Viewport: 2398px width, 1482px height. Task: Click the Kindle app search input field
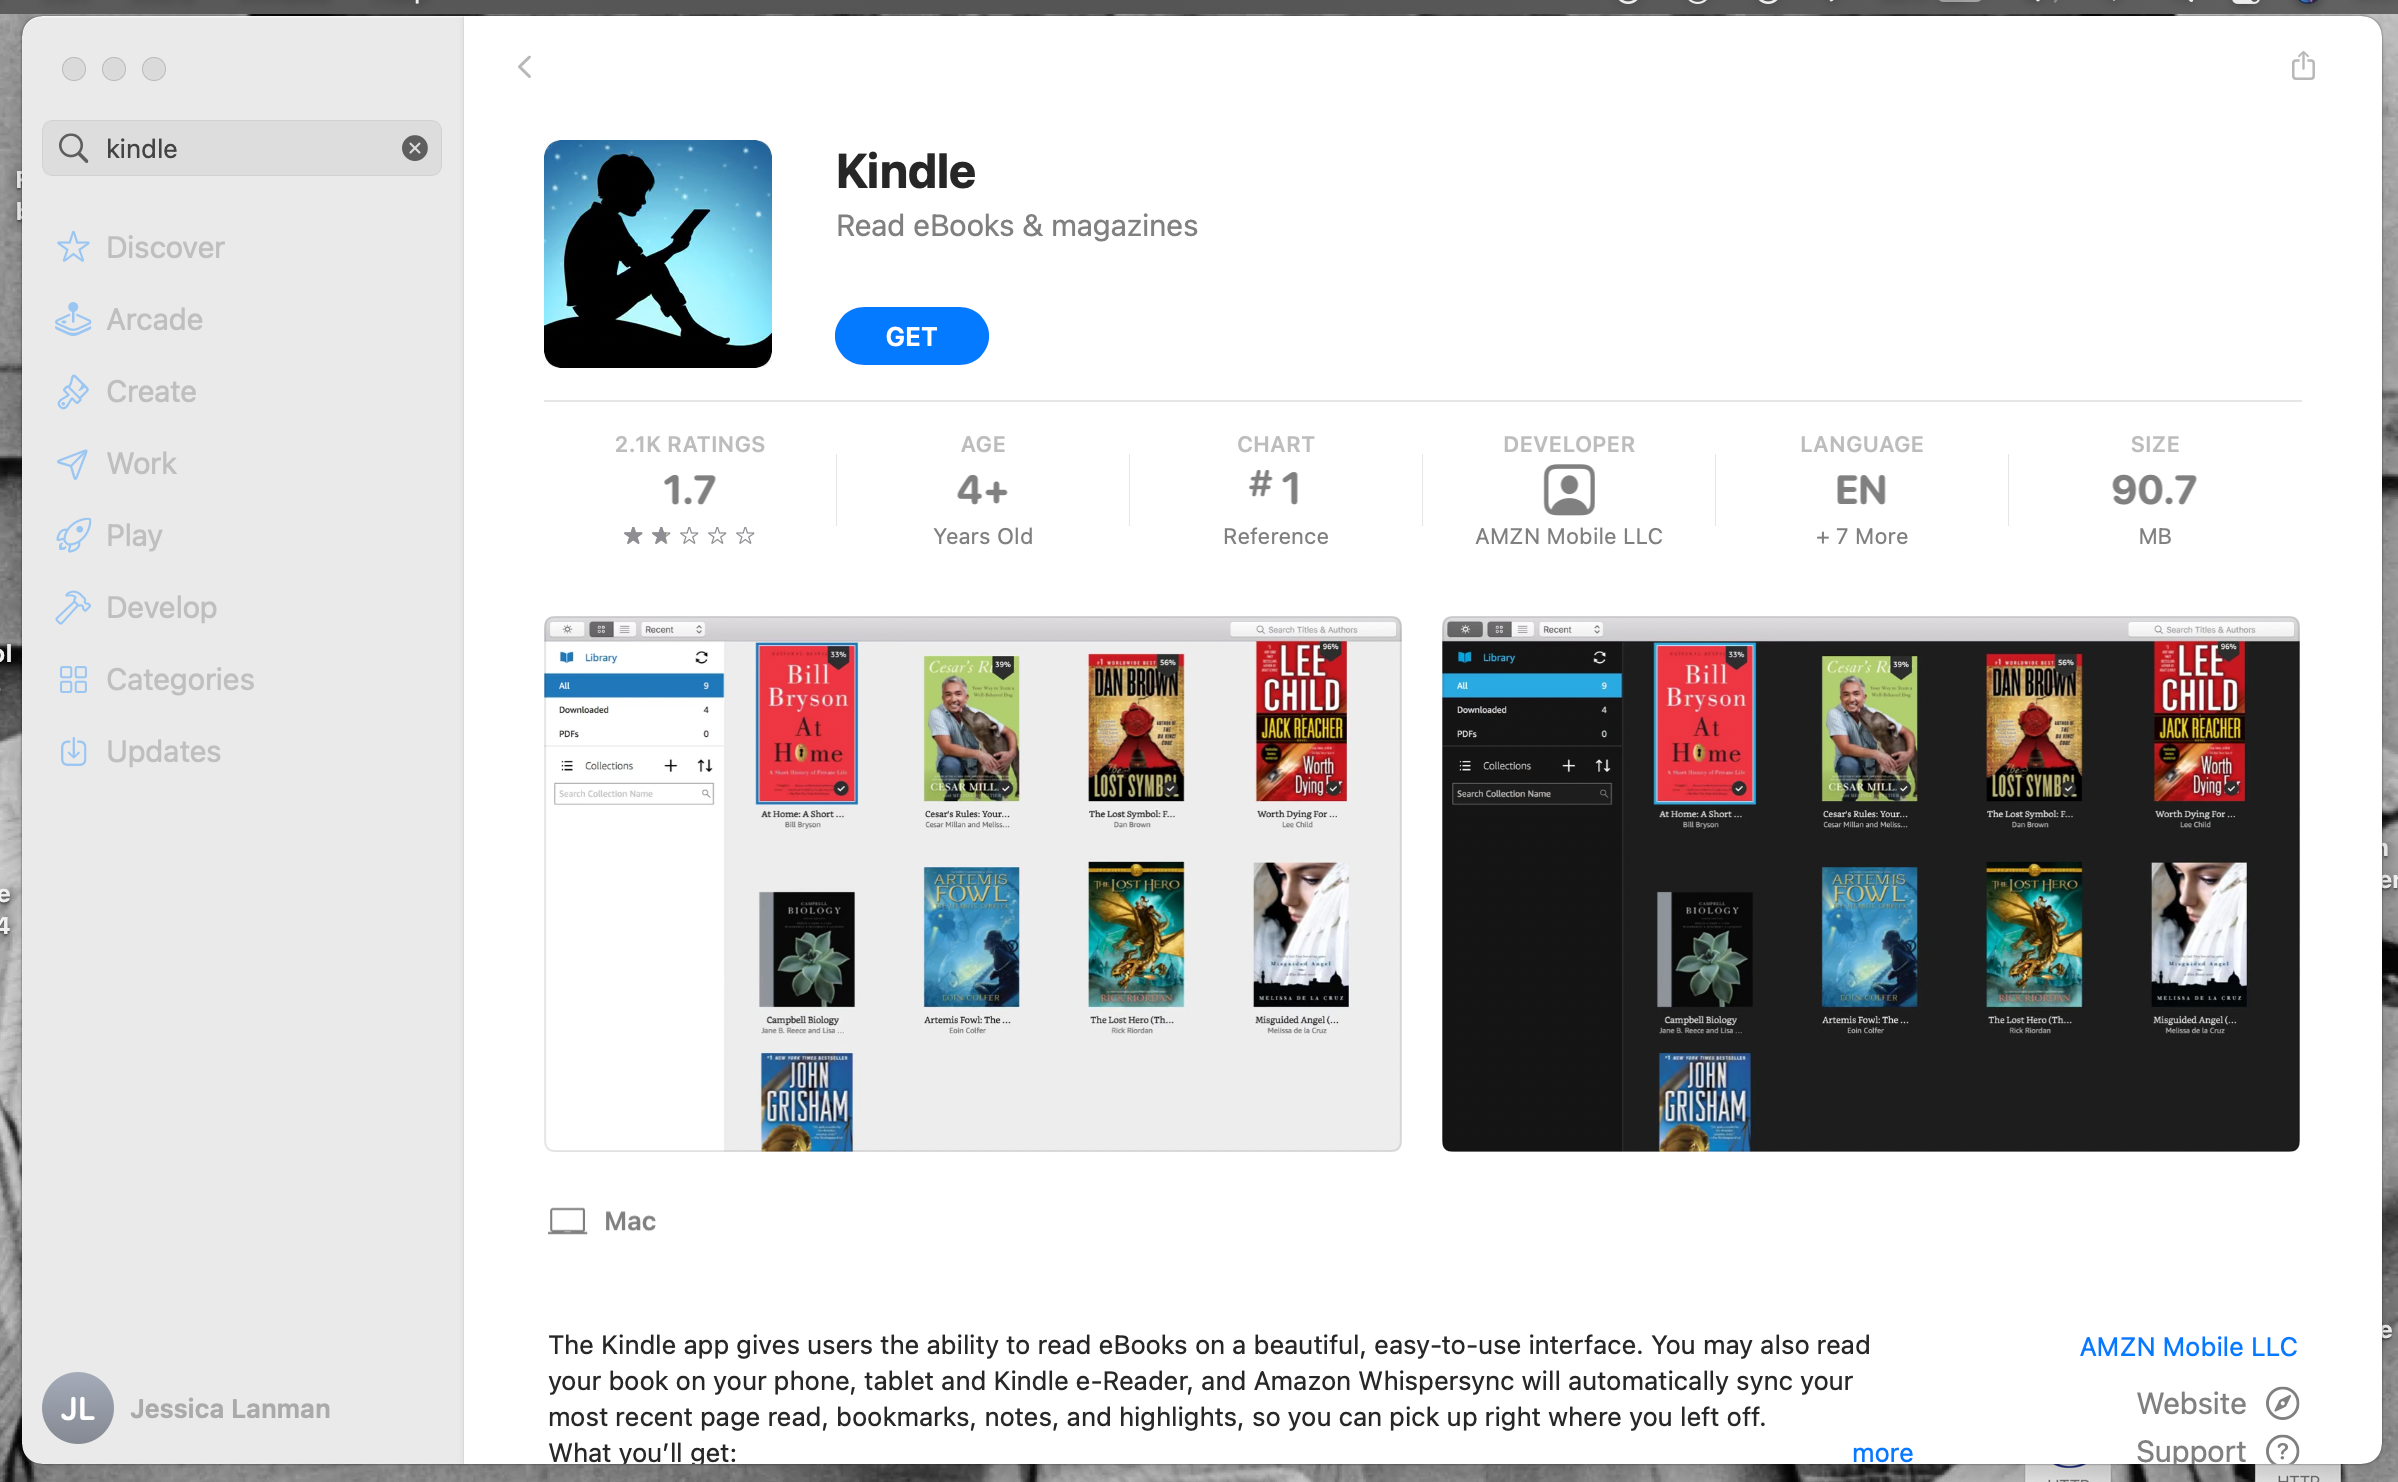[243, 147]
